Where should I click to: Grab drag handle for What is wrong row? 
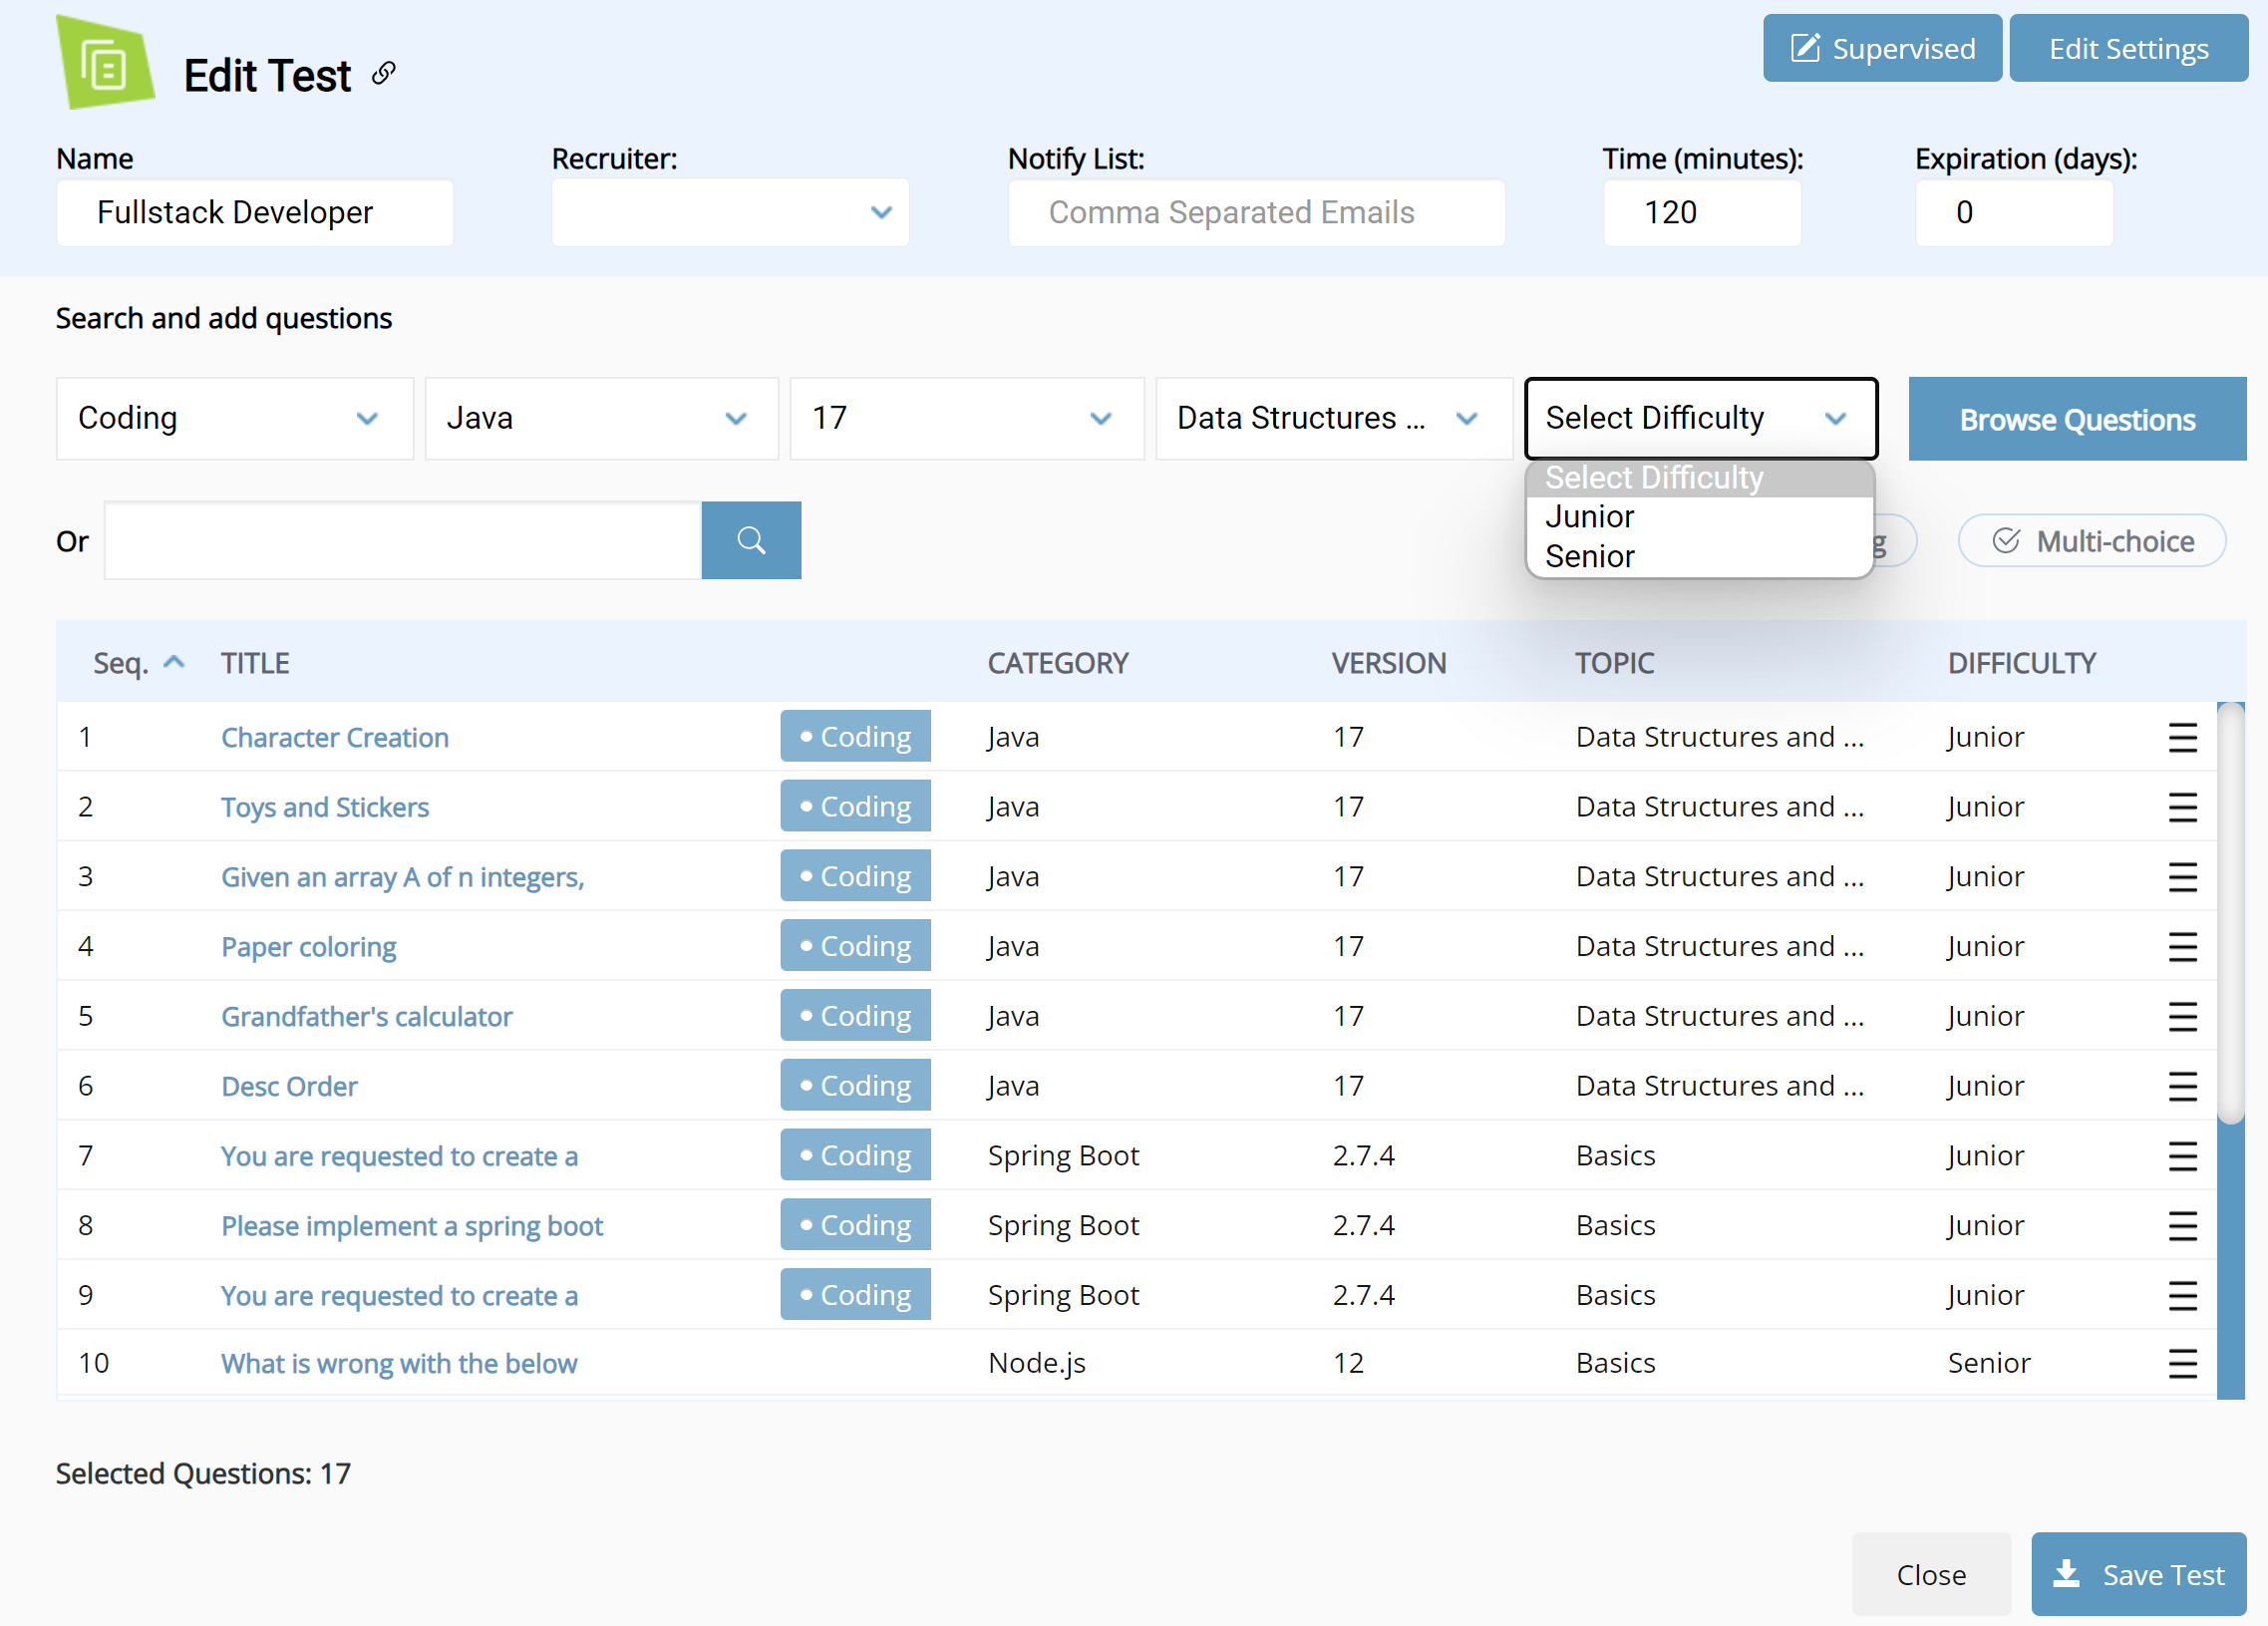(2182, 1364)
